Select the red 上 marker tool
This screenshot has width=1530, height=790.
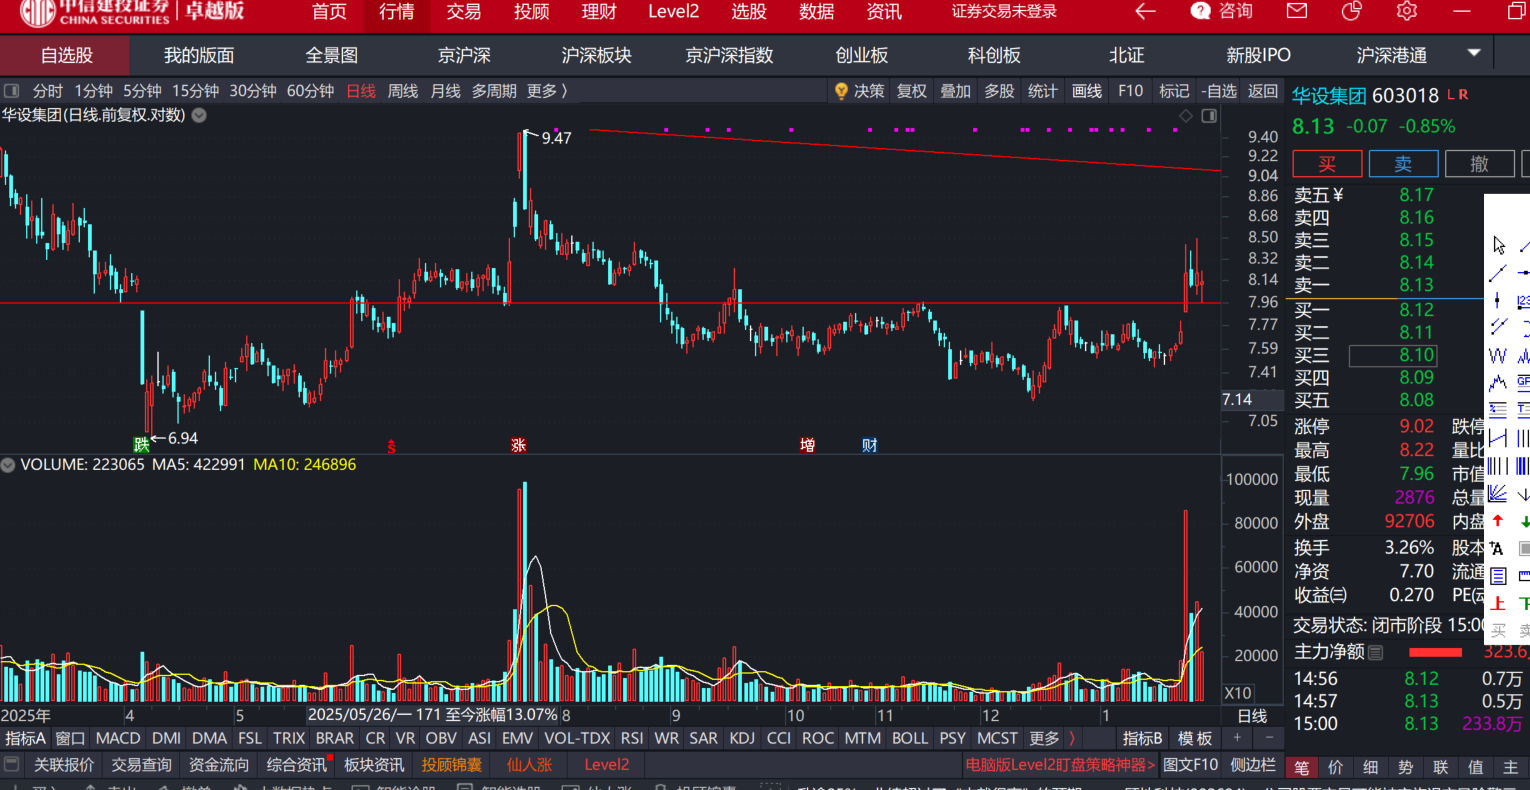[x=1498, y=603]
